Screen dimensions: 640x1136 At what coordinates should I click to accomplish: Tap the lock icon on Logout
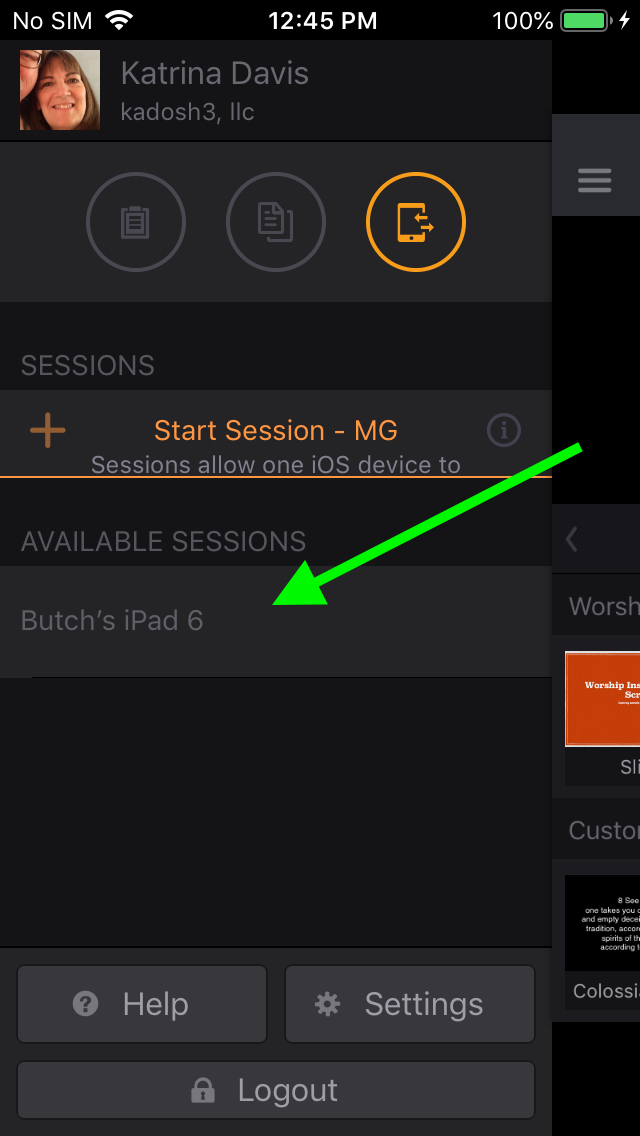pos(202,1090)
